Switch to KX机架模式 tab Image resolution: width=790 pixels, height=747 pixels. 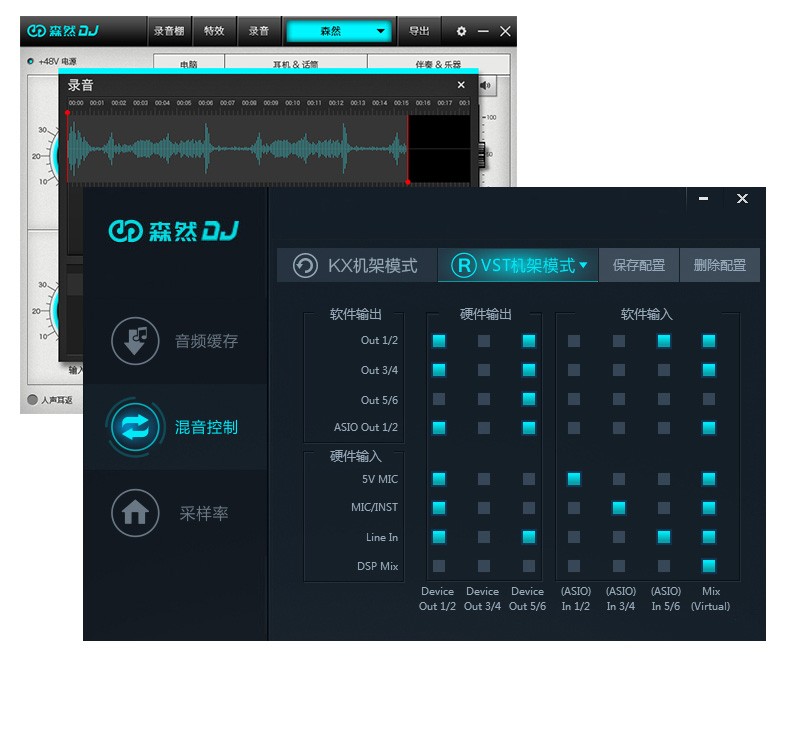pyautogui.click(x=357, y=265)
